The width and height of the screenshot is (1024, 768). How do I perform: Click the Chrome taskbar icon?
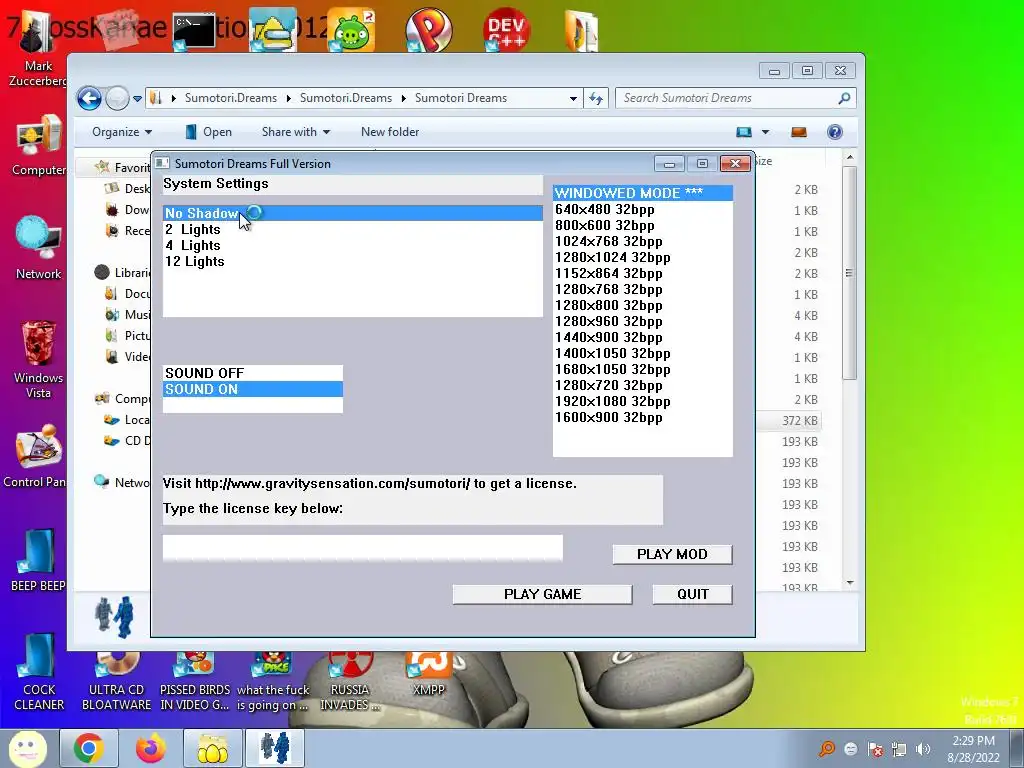point(89,748)
